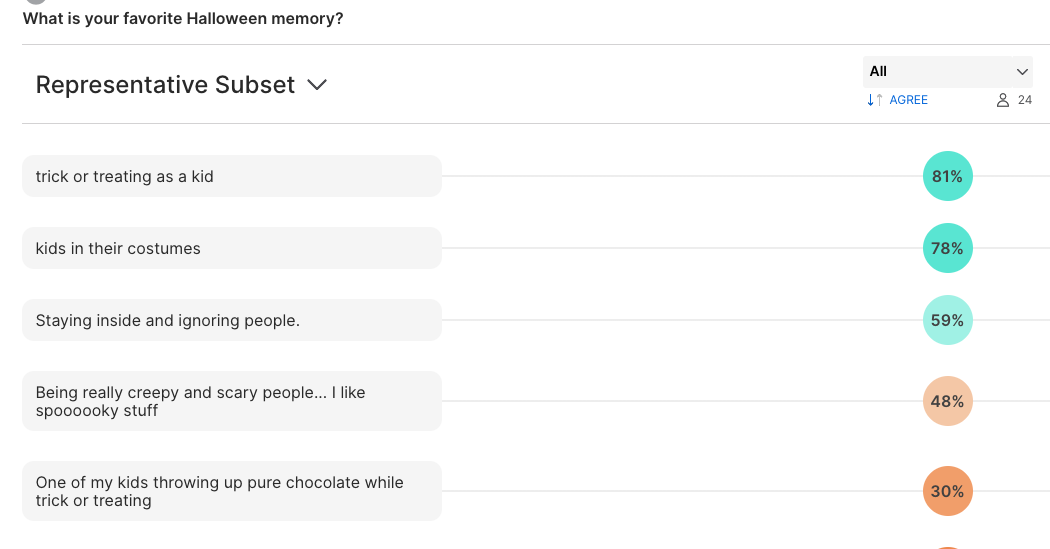Open the kids throwing up chocolate response
This screenshot has width=1050, height=549.
(232, 491)
